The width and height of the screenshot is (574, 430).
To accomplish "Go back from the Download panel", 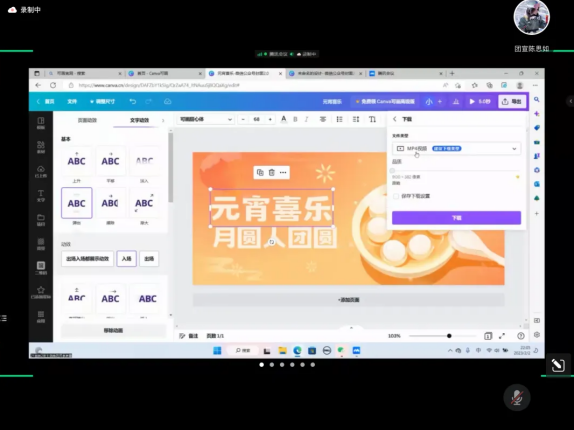I will [x=395, y=119].
